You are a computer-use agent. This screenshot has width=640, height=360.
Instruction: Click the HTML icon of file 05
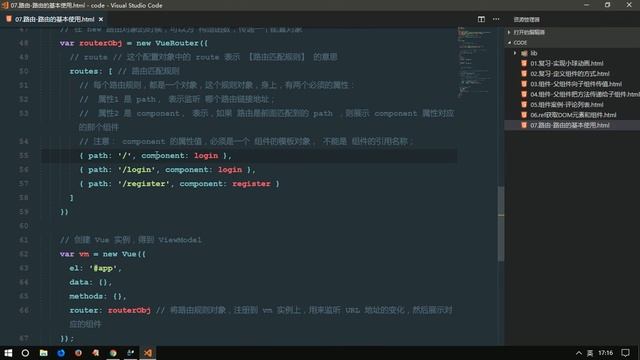[524, 104]
